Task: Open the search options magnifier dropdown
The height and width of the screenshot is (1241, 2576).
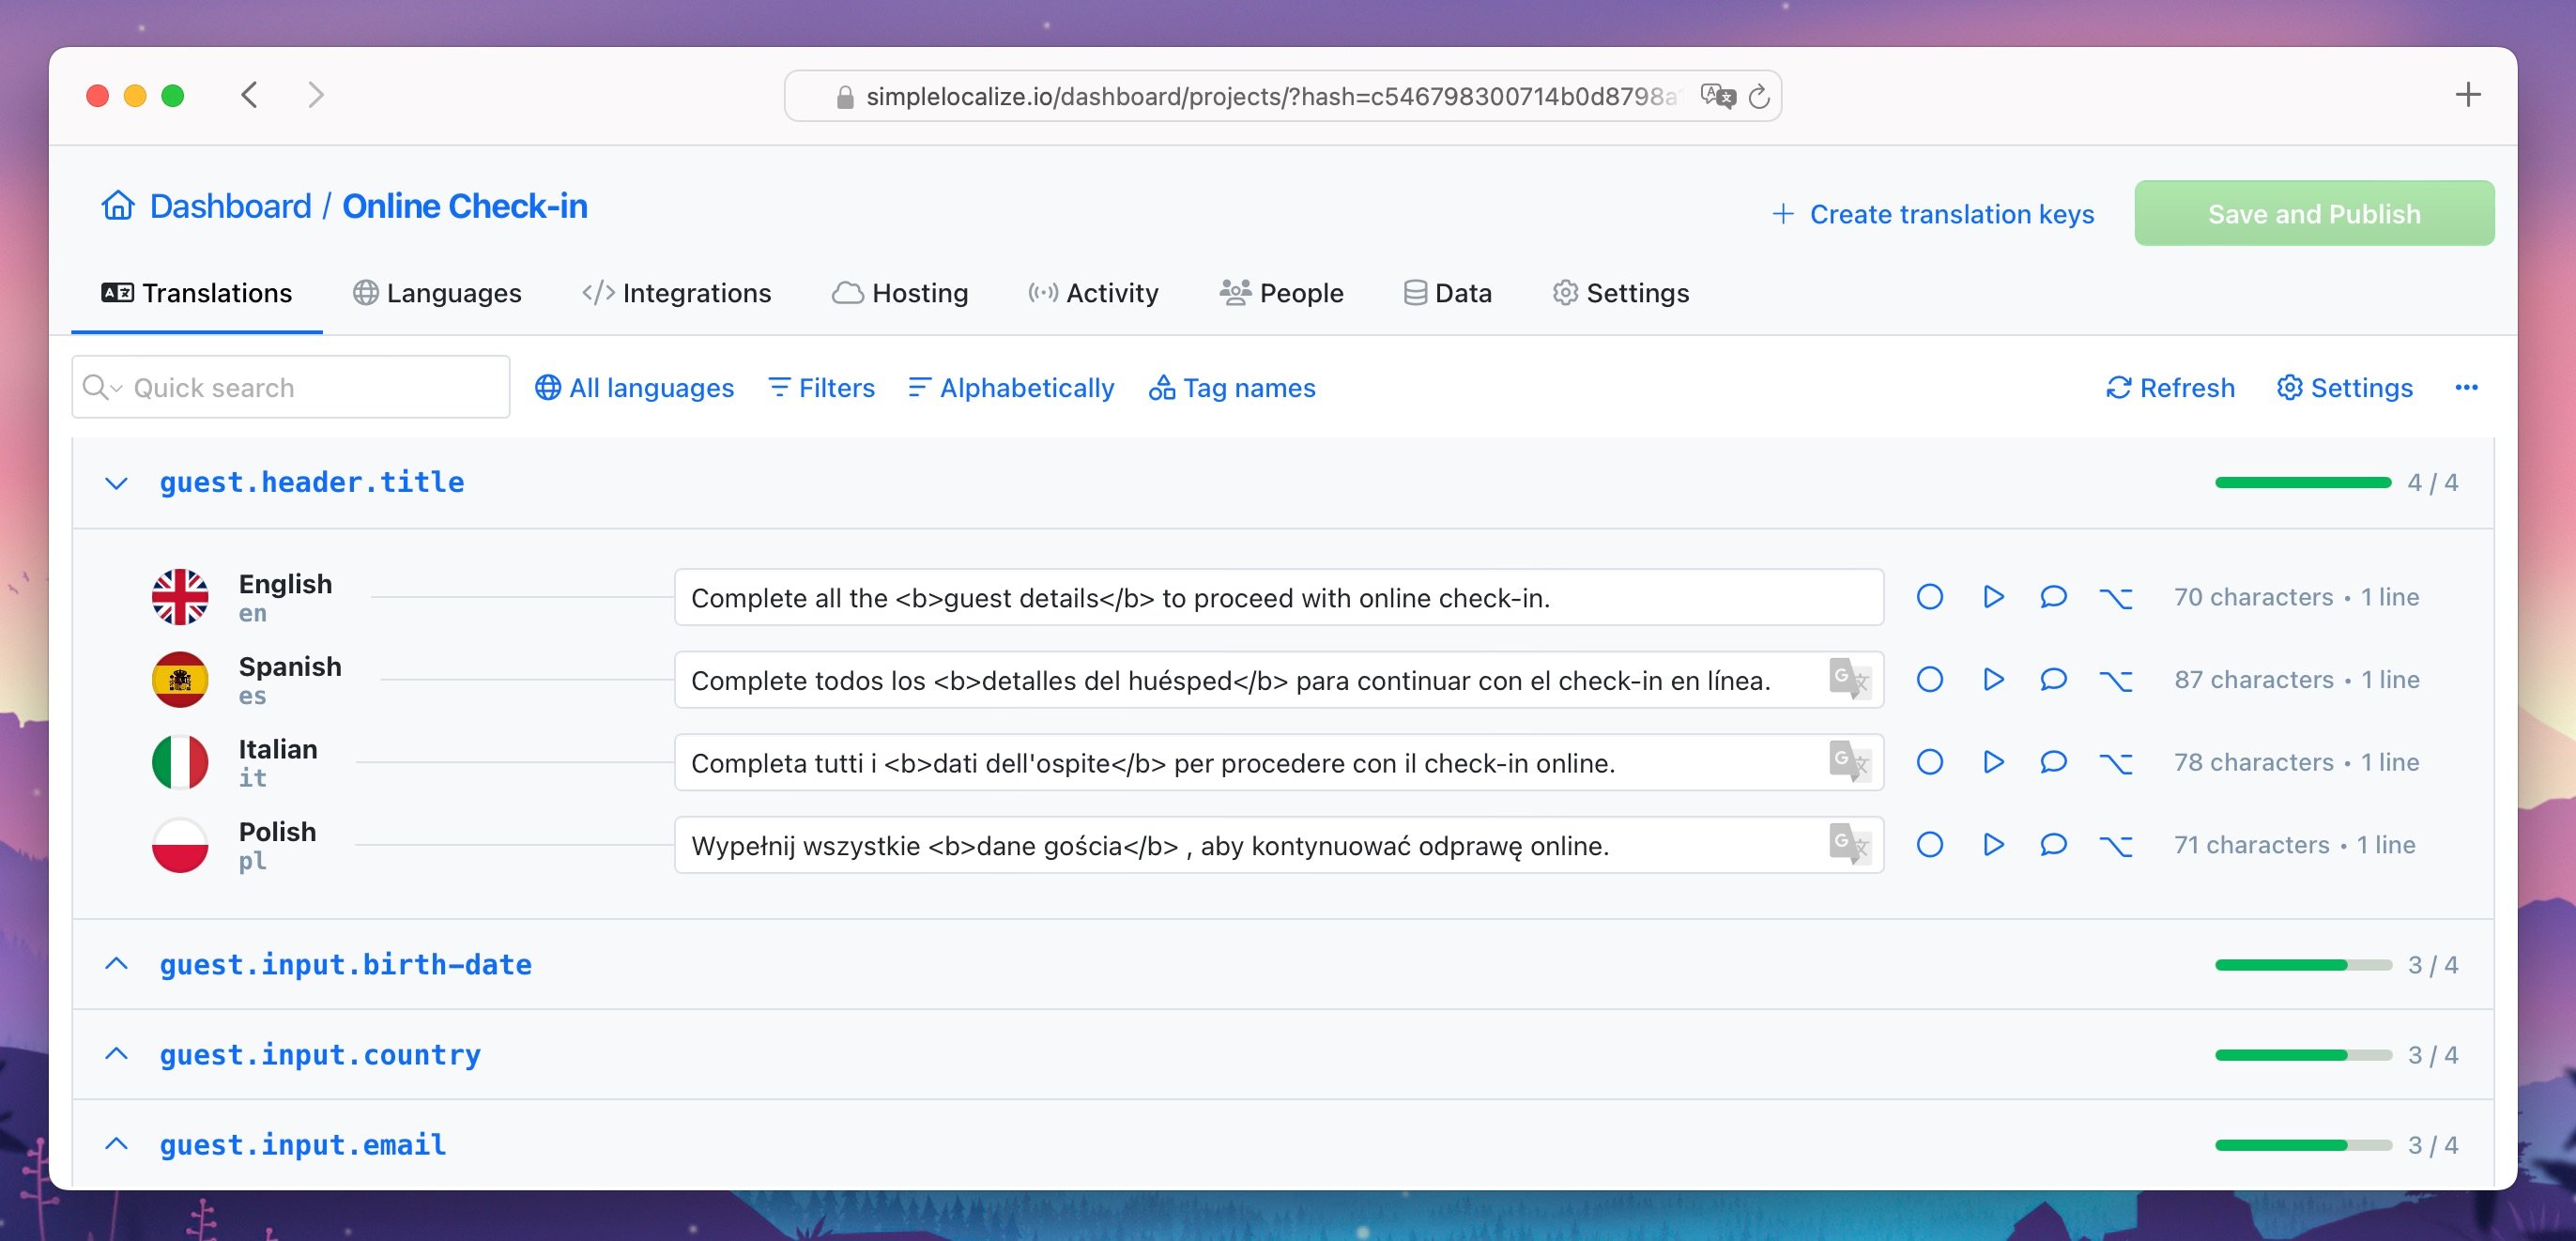Action: [102, 388]
